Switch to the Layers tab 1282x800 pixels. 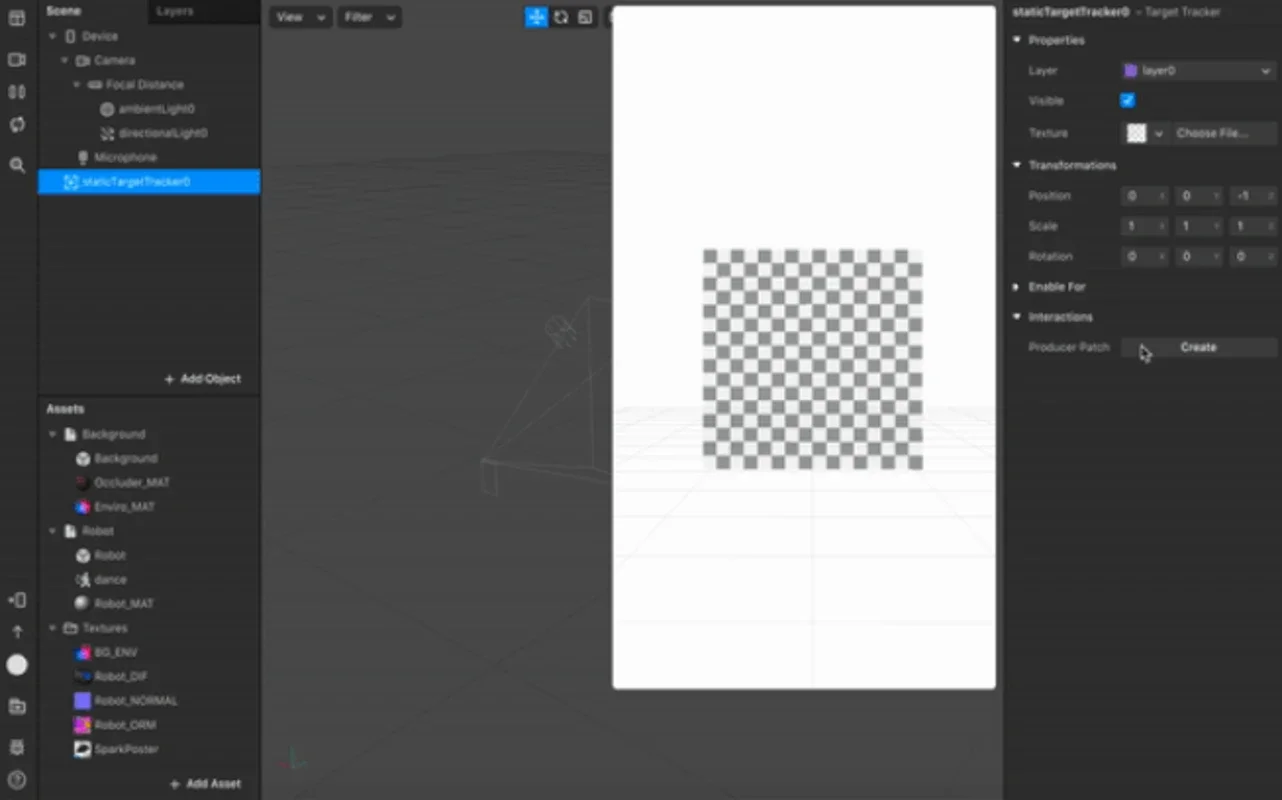175,11
